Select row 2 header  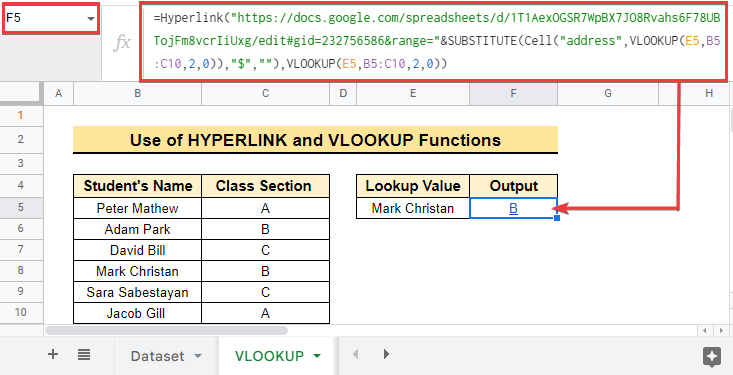coord(22,139)
